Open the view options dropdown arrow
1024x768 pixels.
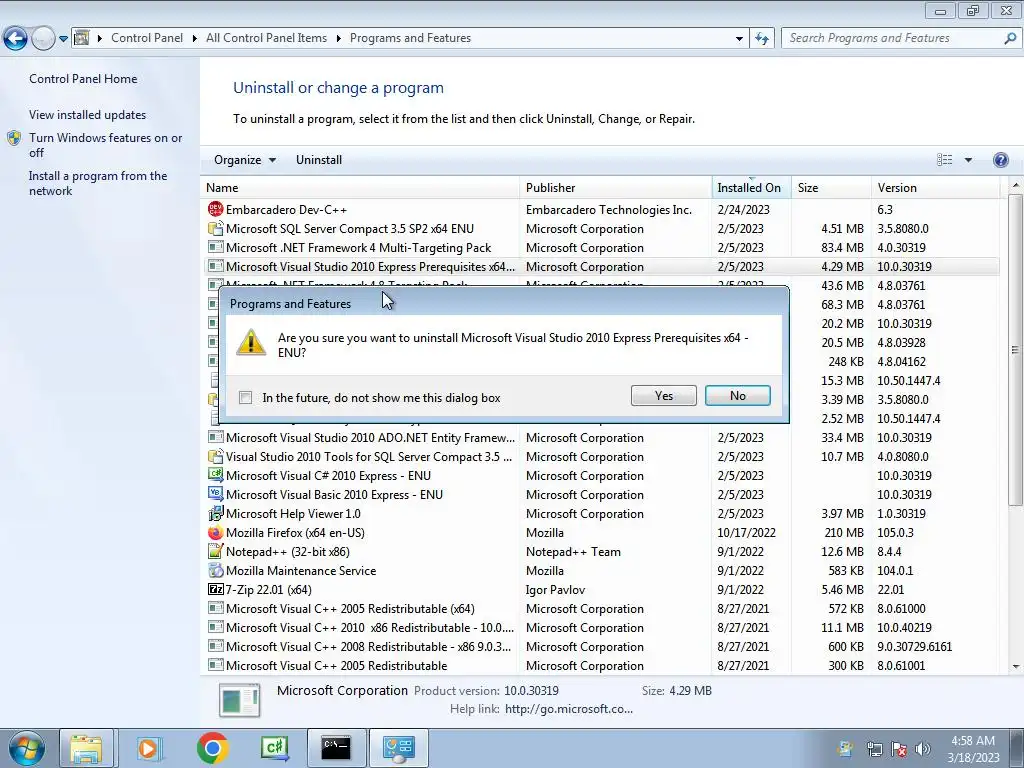tap(968, 160)
